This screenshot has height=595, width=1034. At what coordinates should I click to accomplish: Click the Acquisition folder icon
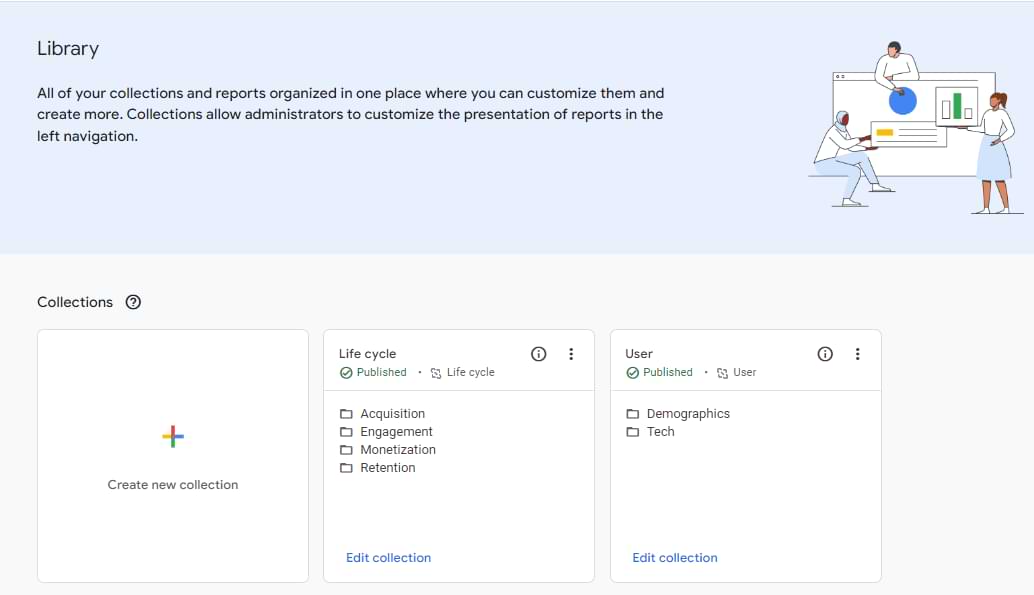pos(346,414)
